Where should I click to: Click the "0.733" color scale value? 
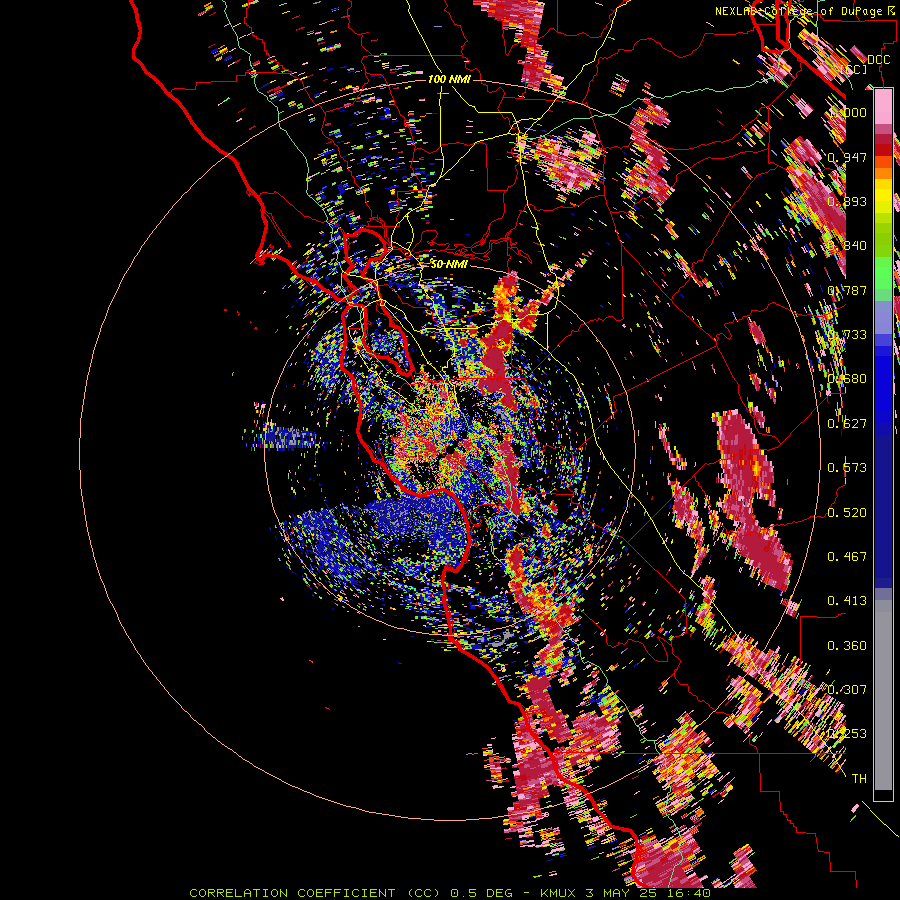coord(847,335)
